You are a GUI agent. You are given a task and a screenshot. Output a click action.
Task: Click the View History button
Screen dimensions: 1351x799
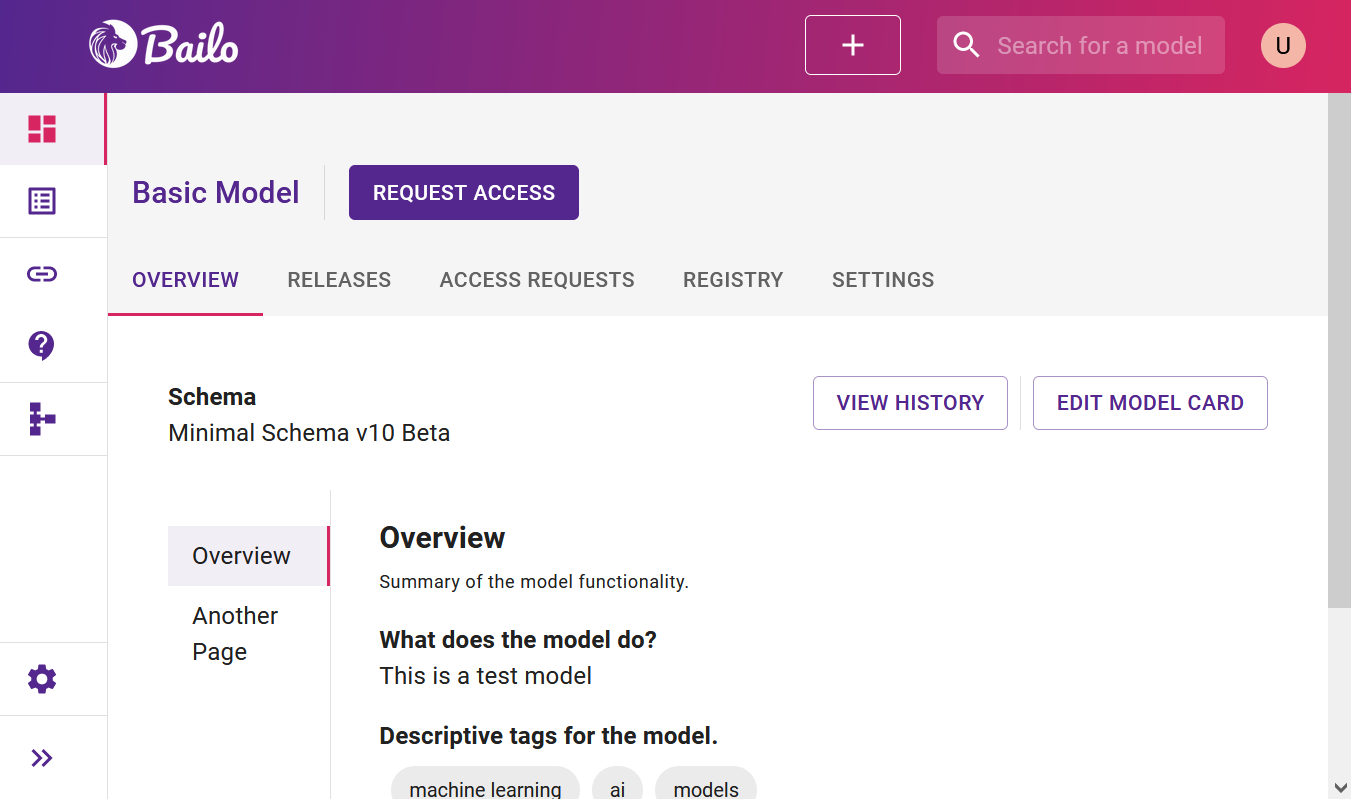(910, 403)
